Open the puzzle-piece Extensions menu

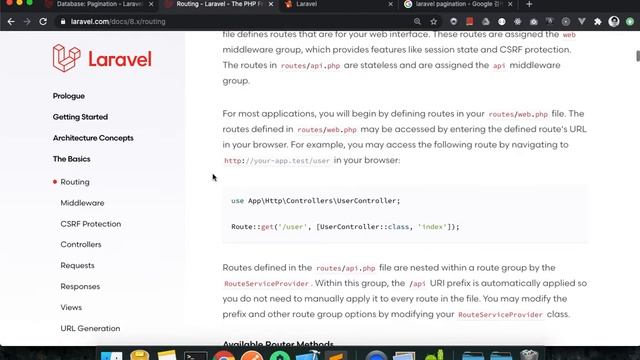pyautogui.click(x=598, y=22)
